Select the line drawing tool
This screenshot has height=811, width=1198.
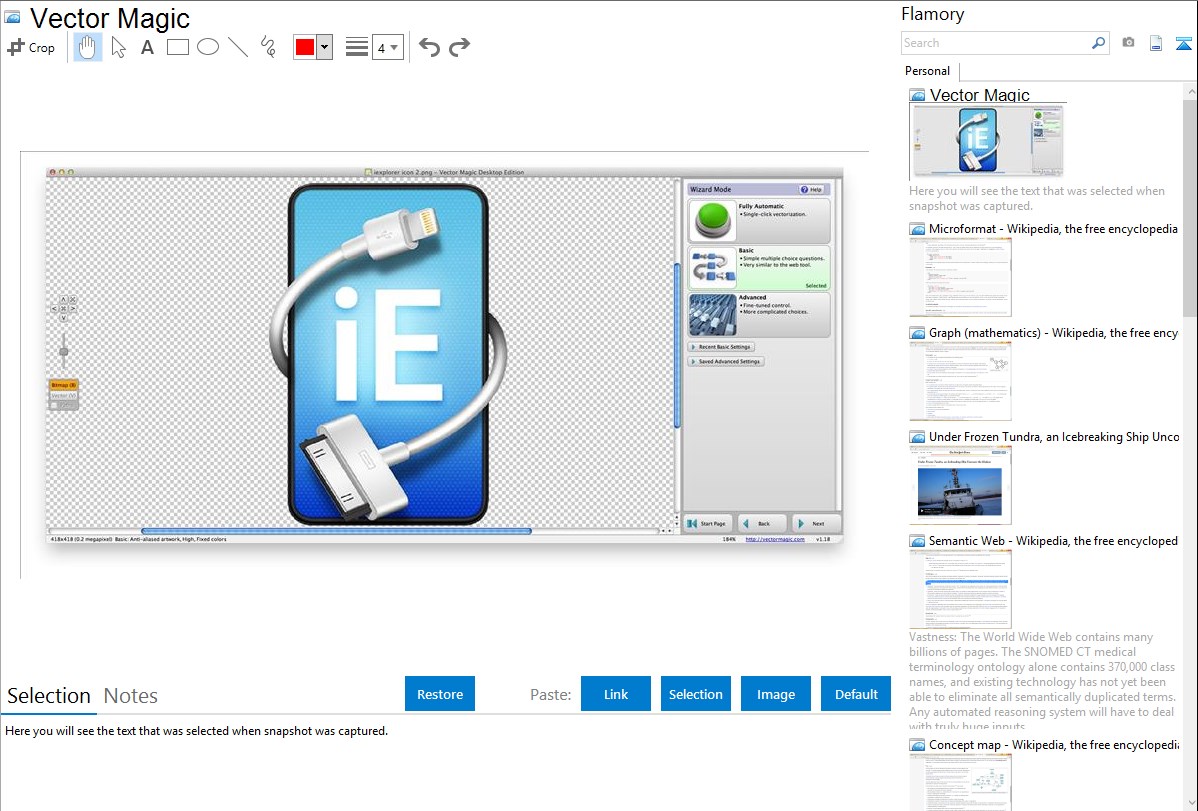(238, 47)
